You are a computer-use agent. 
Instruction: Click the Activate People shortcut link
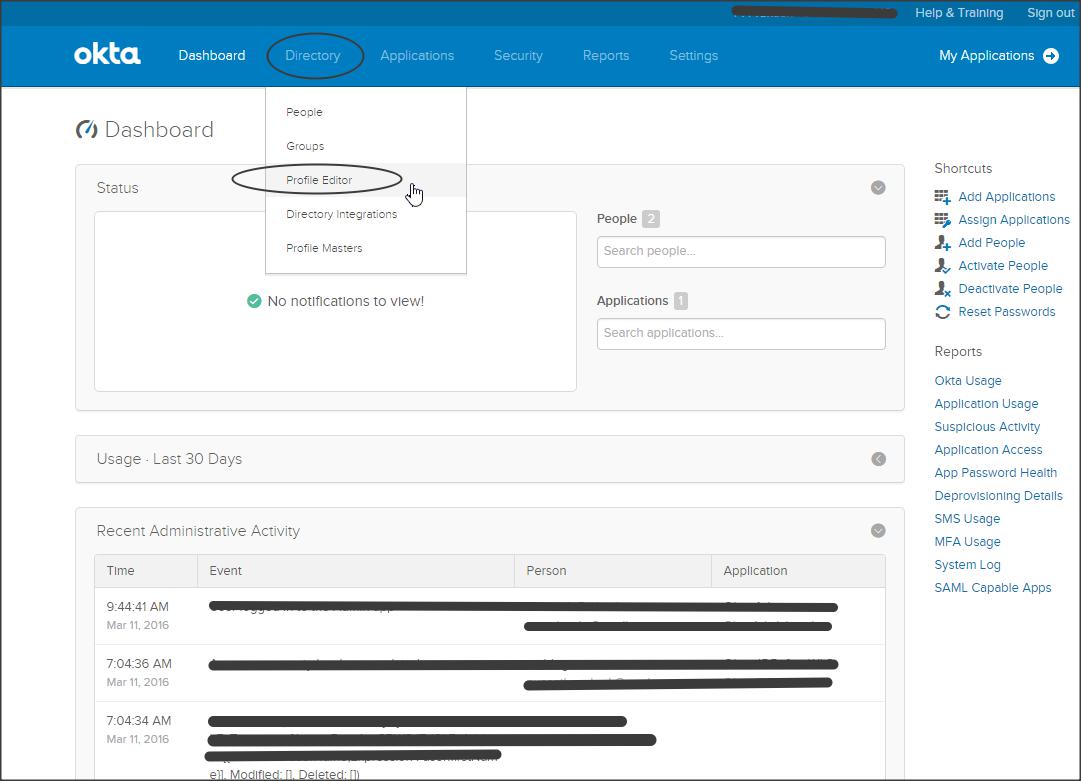(x=1003, y=265)
